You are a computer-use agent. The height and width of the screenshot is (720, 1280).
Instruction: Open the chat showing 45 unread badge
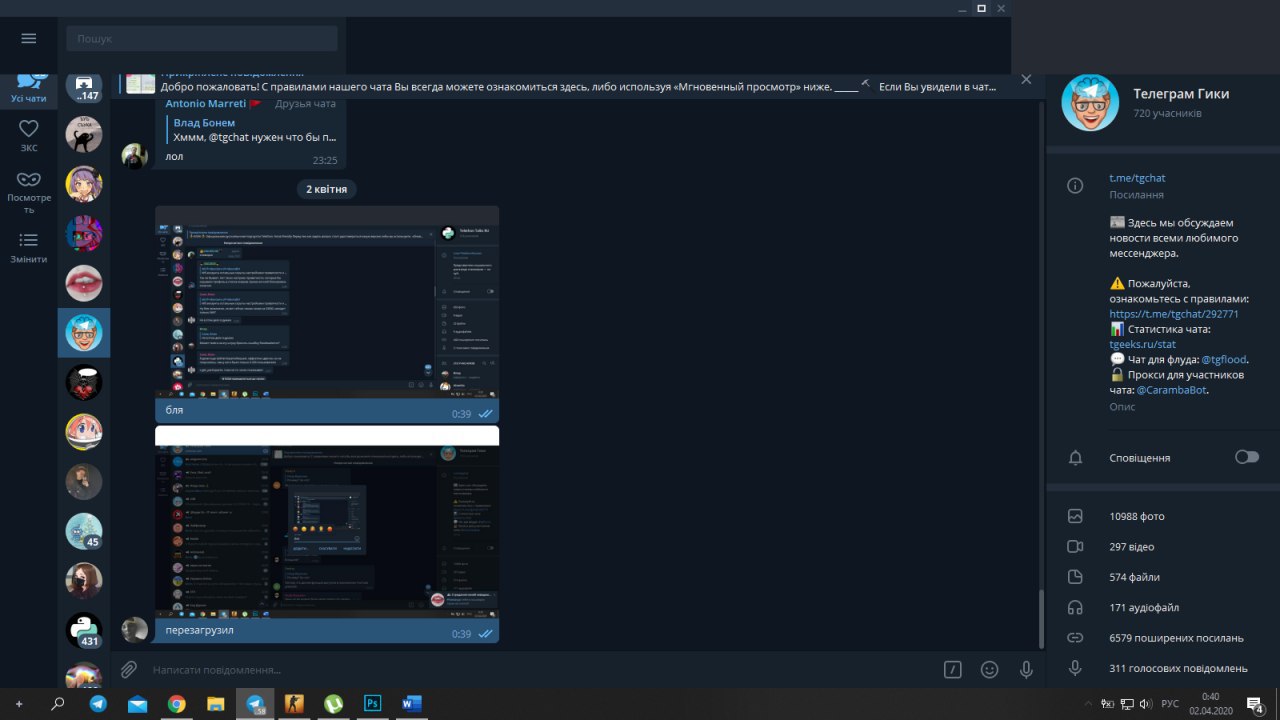click(x=84, y=531)
